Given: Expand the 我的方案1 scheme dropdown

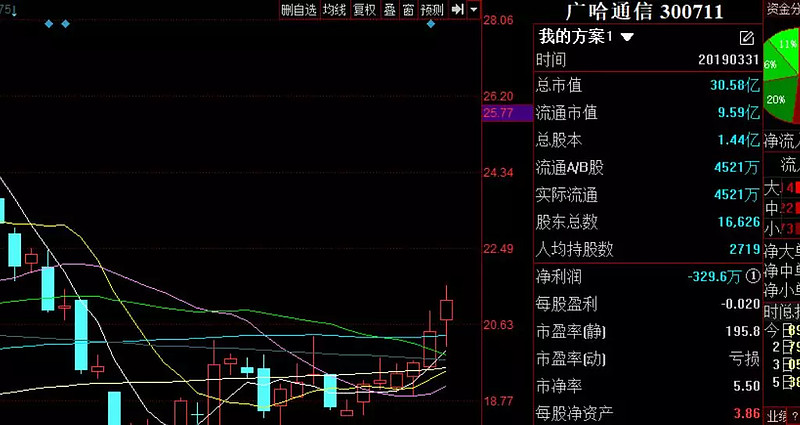Looking at the screenshot, I should pyautogui.click(x=627, y=37).
